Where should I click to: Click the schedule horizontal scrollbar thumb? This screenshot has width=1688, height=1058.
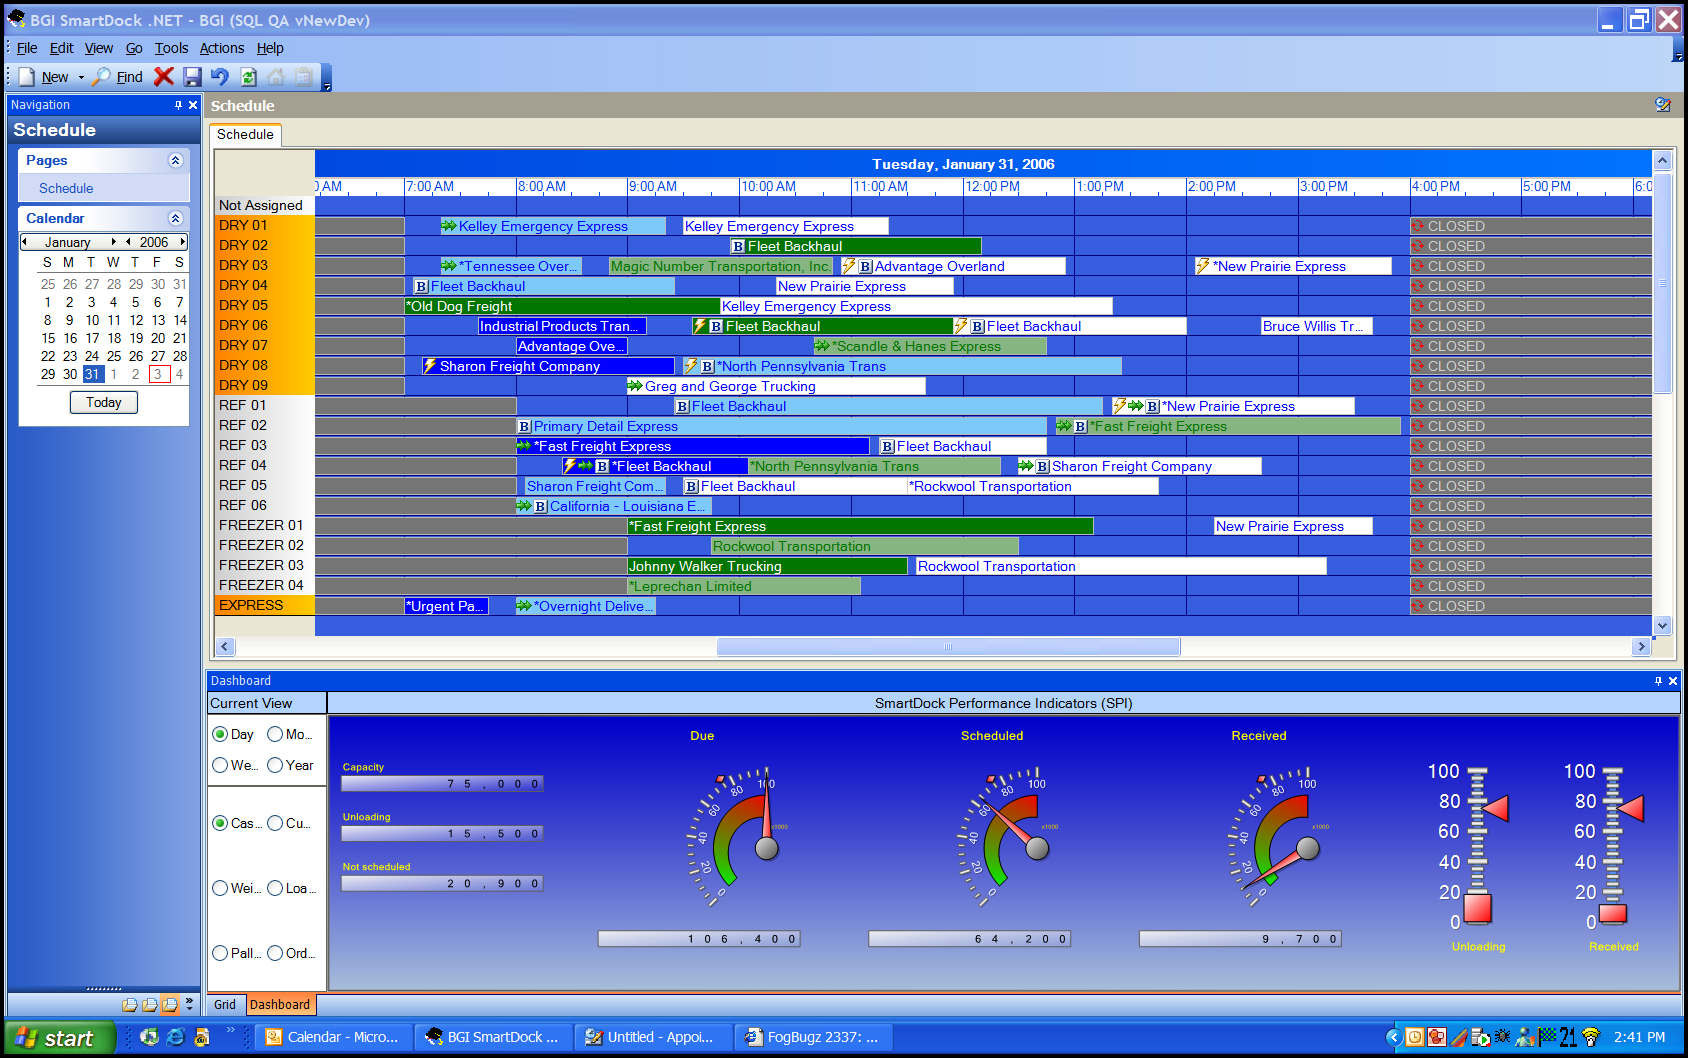(948, 647)
